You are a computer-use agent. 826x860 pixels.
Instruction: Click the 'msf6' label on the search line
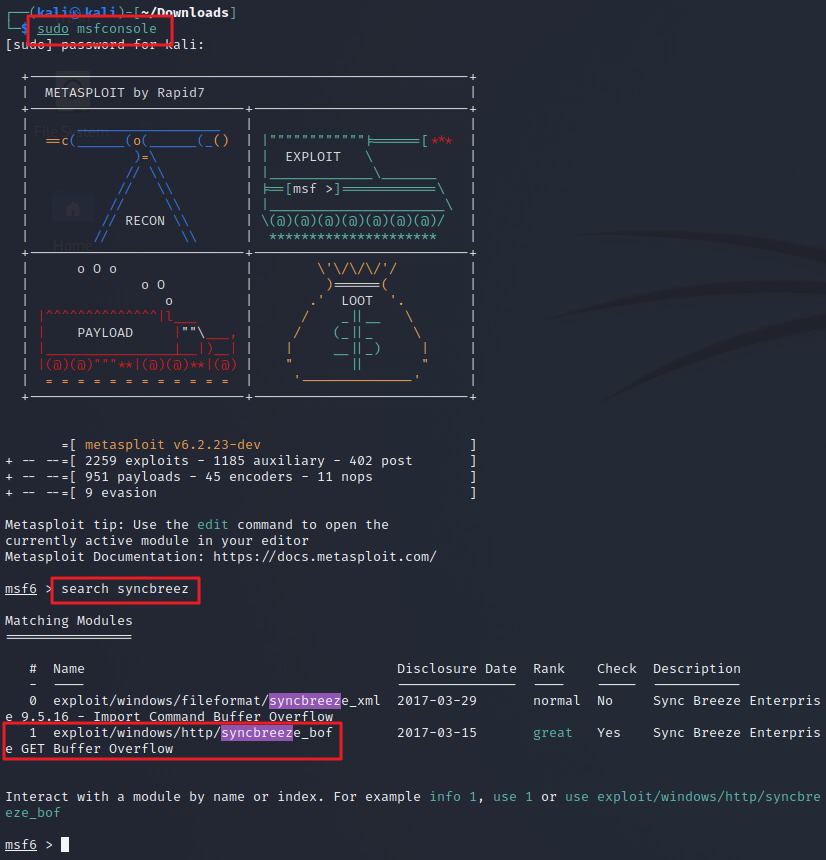coord(21,589)
